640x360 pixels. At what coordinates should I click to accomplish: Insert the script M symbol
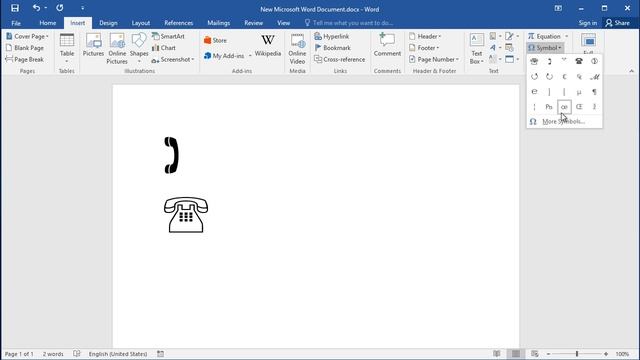coord(594,76)
